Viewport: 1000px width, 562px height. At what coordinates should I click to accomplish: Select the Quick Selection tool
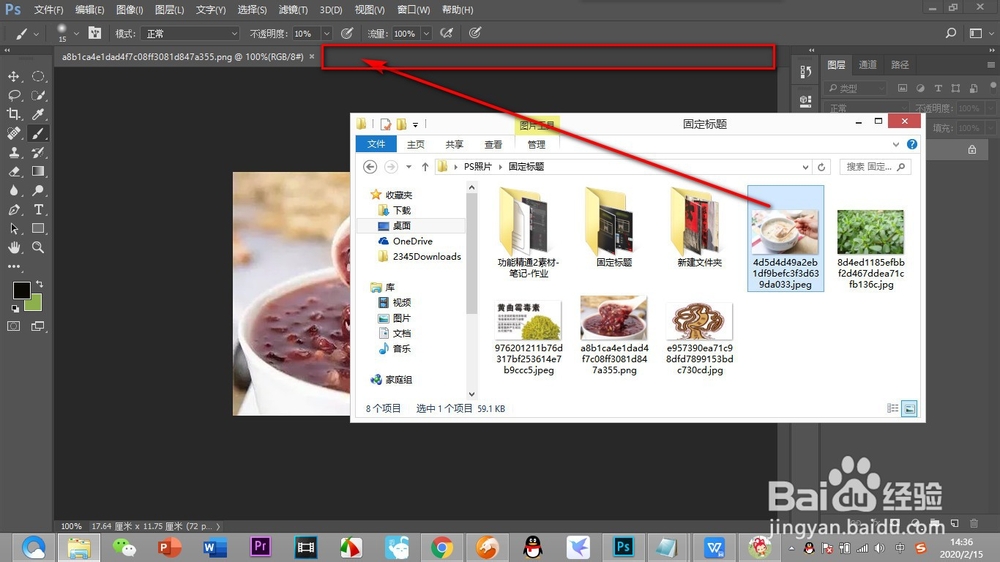click(38, 96)
